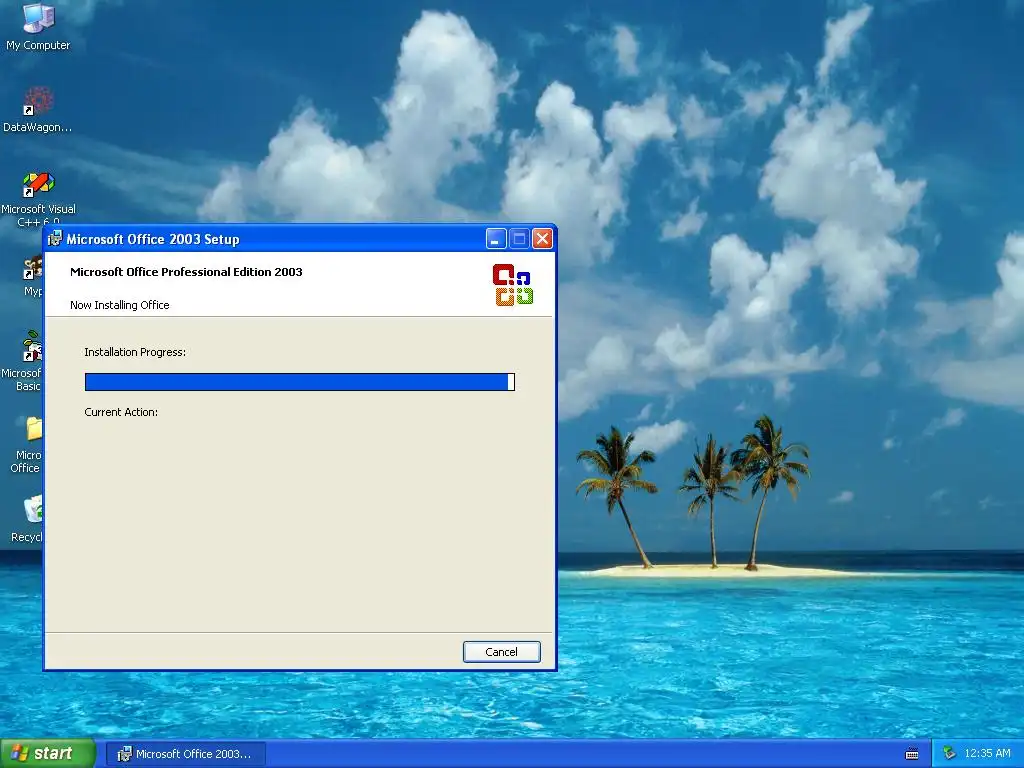Select the DataWagon desktop shortcut icon
1024x768 pixels.
click(x=38, y=110)
